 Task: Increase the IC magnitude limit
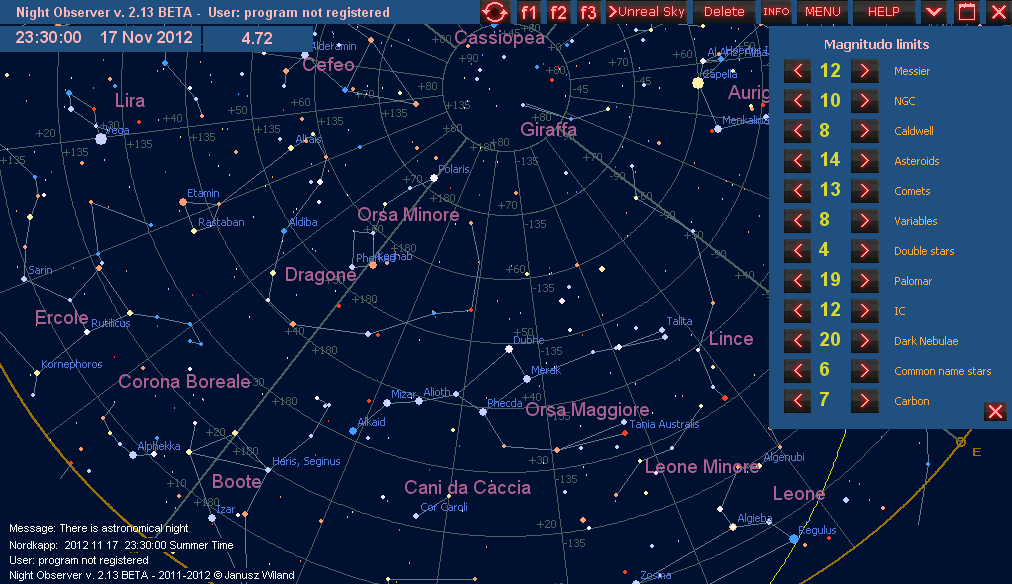click(x=865, y=311)
